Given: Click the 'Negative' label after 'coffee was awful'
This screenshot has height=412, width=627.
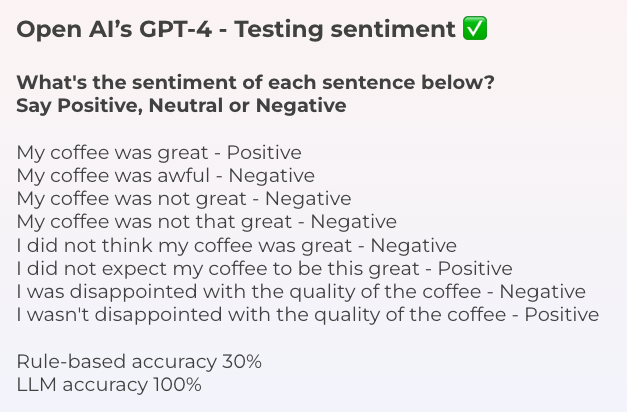Looking at the screenshot, I should click(x=272, y=176).
